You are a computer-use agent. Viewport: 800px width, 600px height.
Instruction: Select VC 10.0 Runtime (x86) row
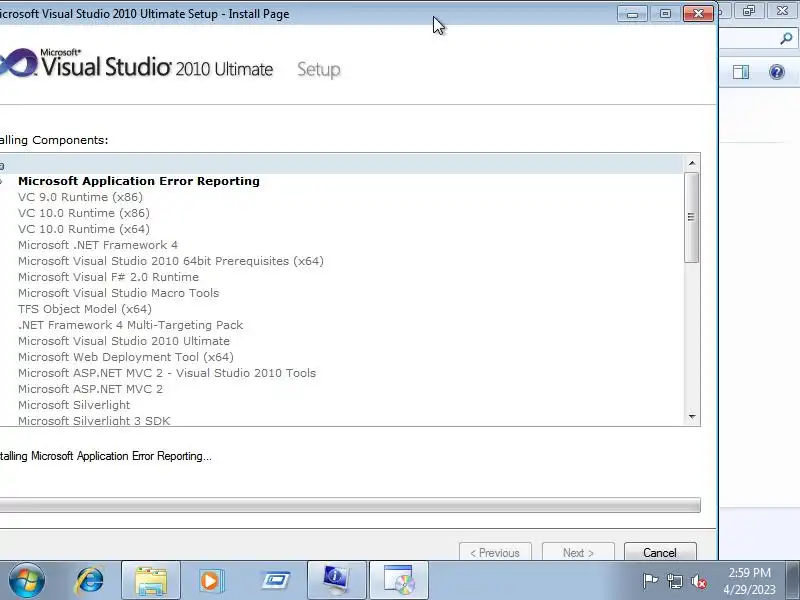(84, 213)
